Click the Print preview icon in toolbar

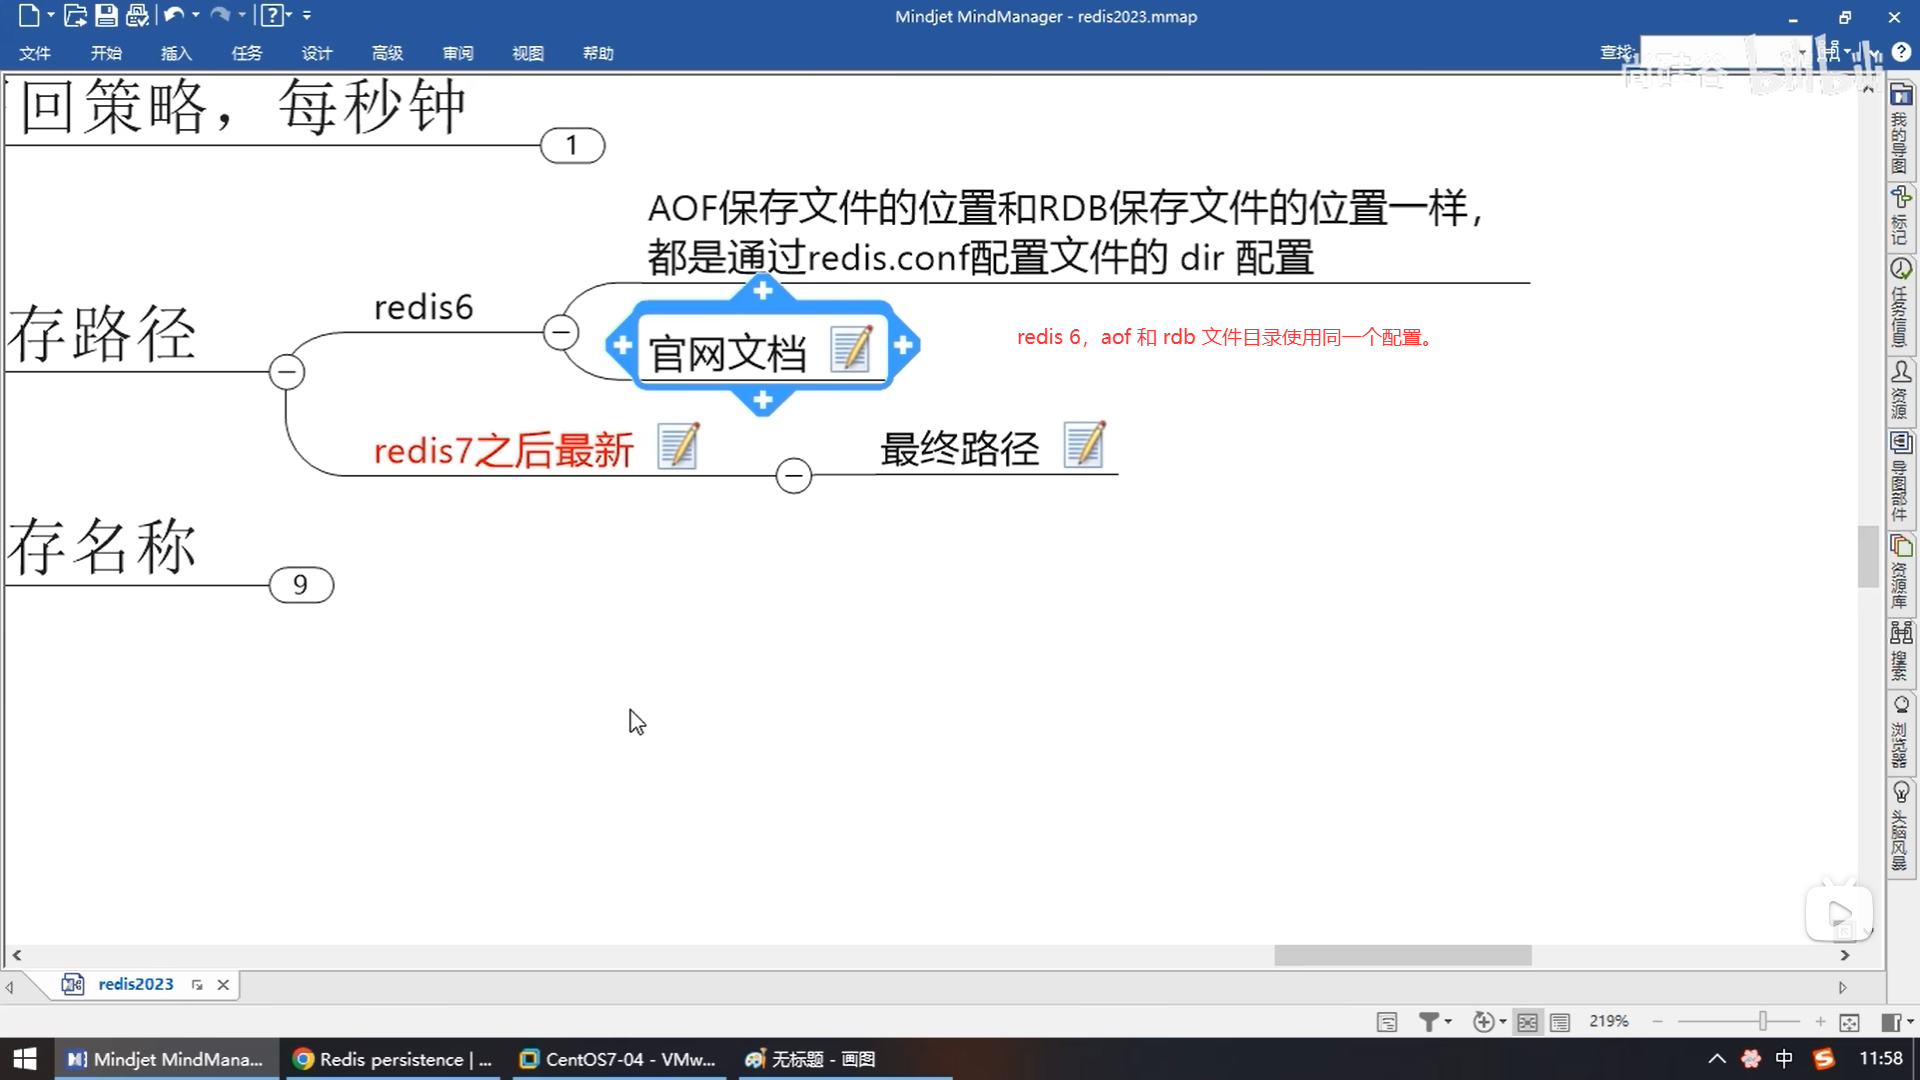click(x=137, y=15)
